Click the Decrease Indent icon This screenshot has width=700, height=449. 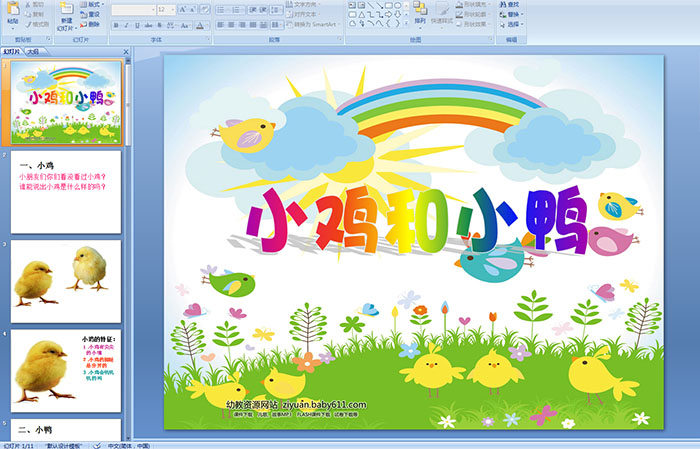[253, 10]
